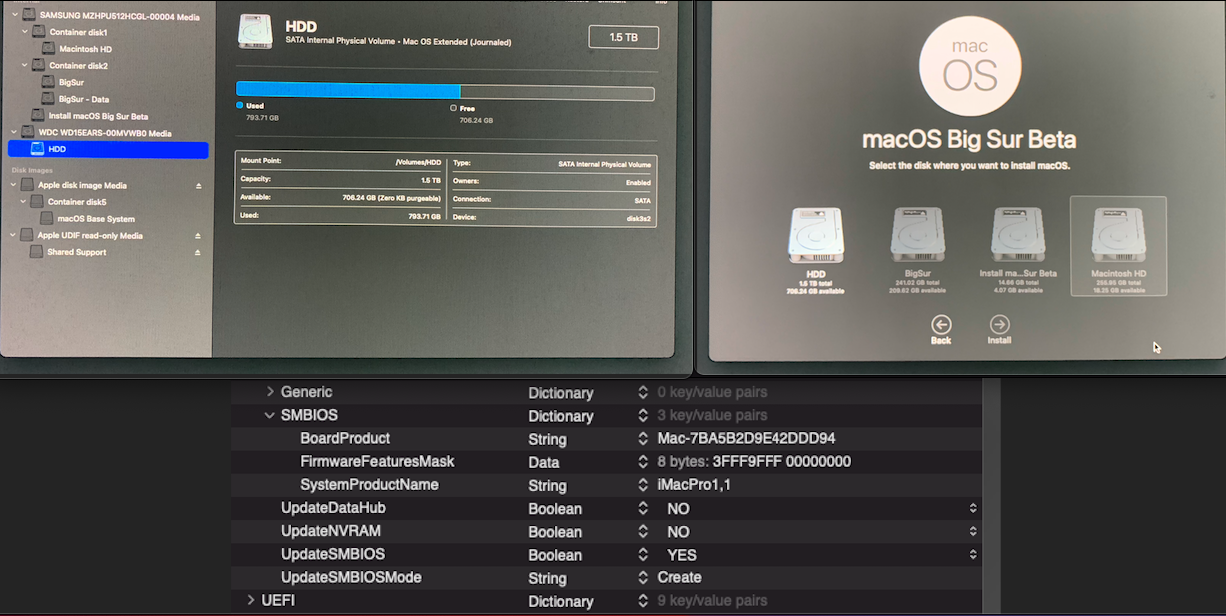Change the type selector for SystemProductName
The image size is (1226, 616).
(643, 485)
